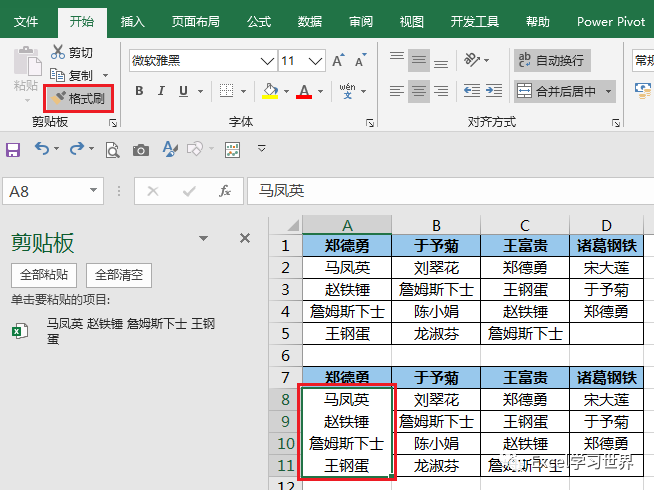
Task: Click the camera snapshot icon
Action: [x=141, y=150]
